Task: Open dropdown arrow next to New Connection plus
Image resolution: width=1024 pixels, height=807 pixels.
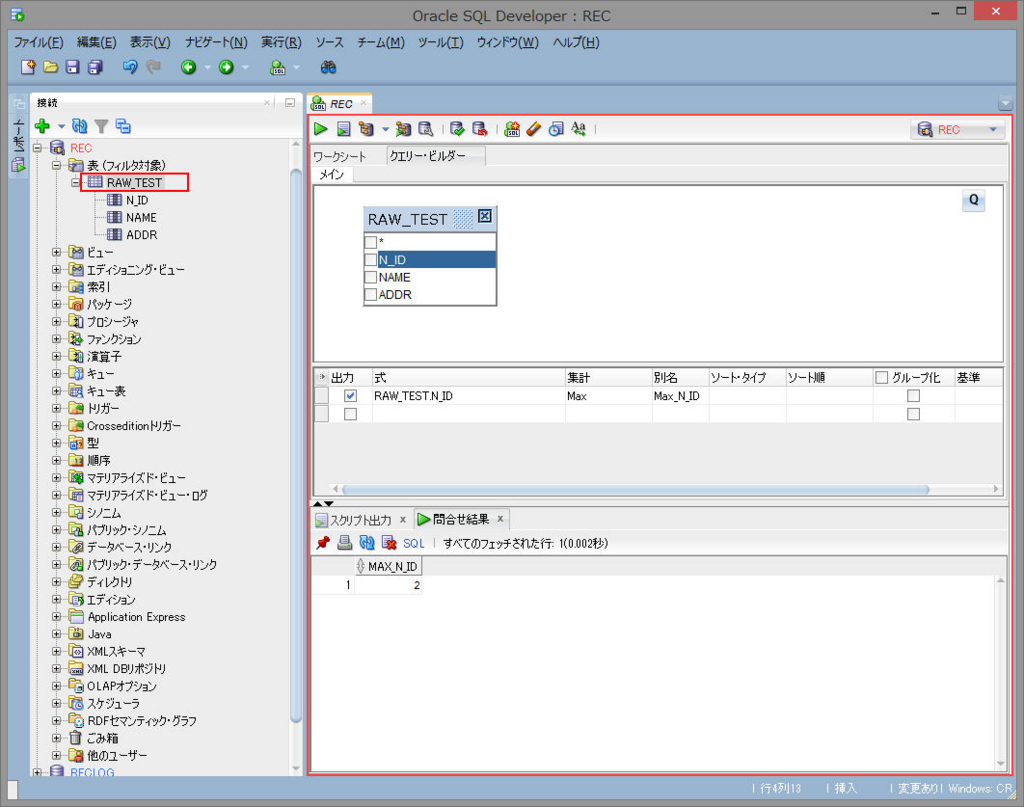Action: tap(61, 126)
